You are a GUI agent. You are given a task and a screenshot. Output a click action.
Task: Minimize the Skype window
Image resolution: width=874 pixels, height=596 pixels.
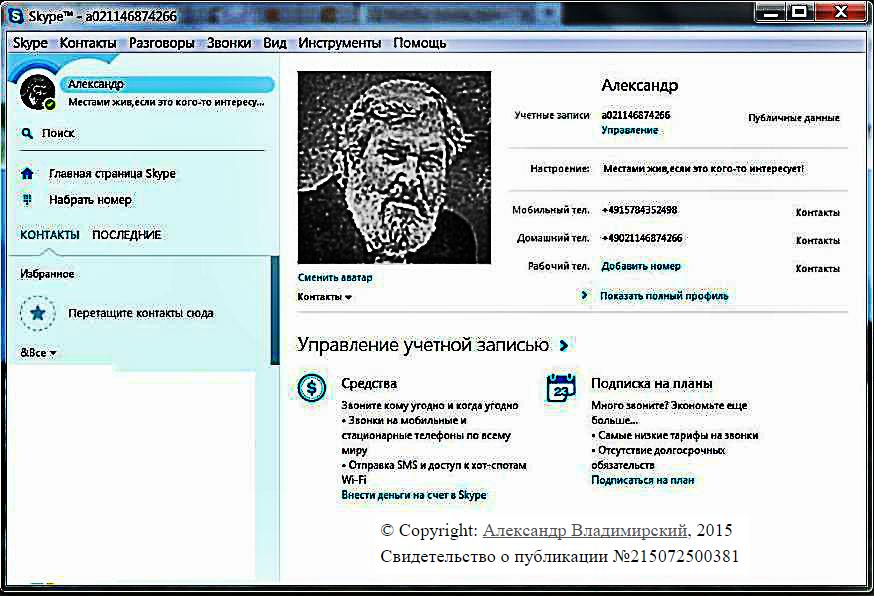pyautogui.click(x=771, y=12)
